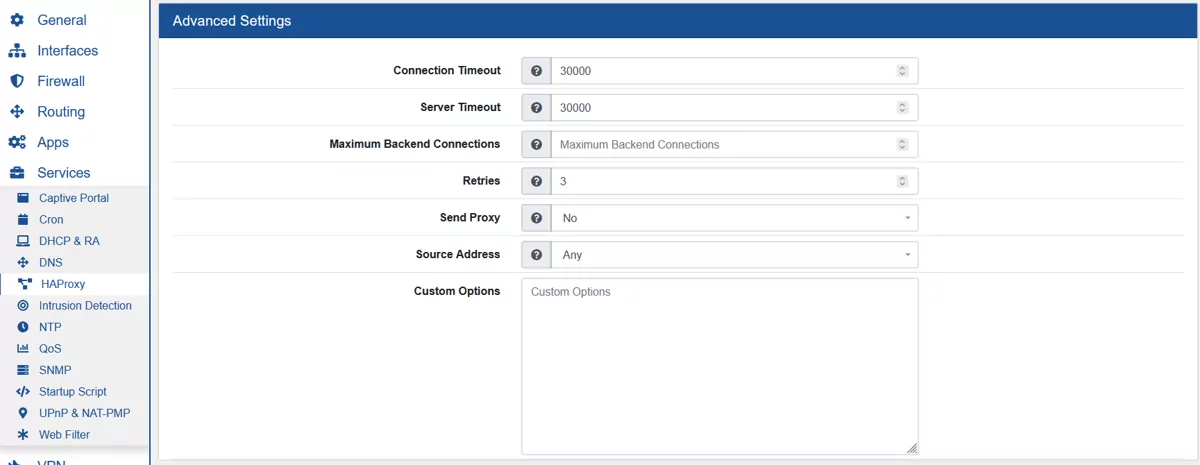Click the Firewall shield icon

pos(17,81)
